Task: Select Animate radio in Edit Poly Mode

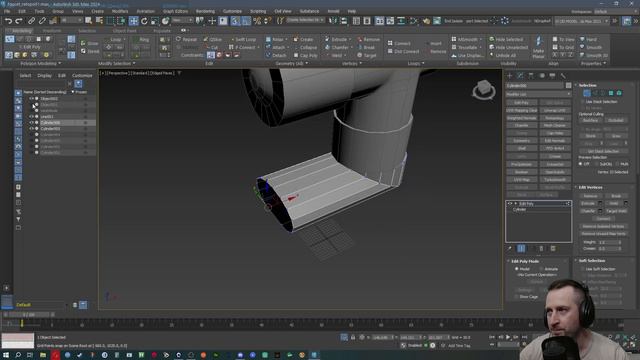Action: point(541,269)
